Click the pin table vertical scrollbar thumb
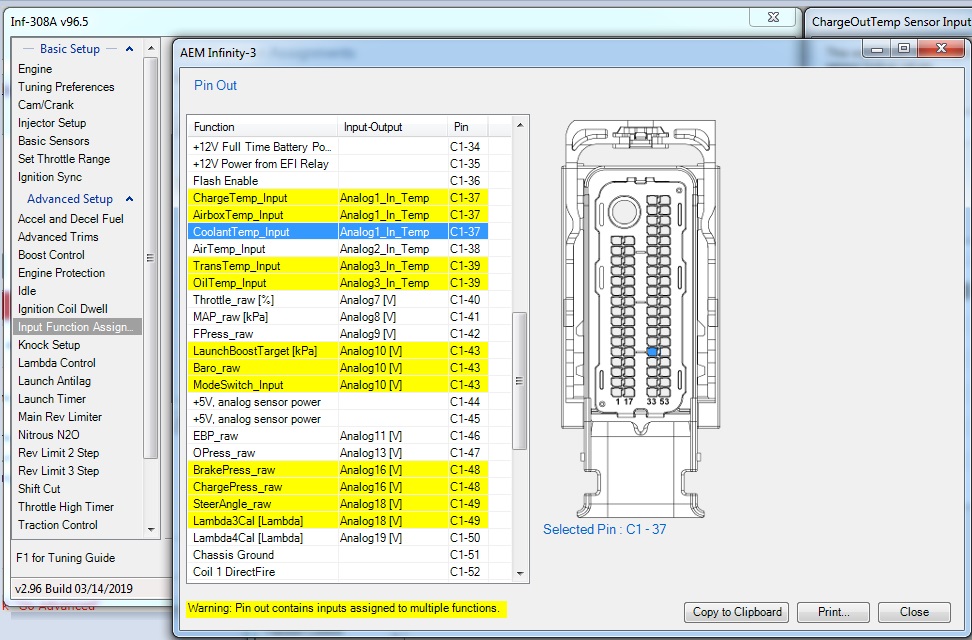972x640 pixels. pos(520,380)
